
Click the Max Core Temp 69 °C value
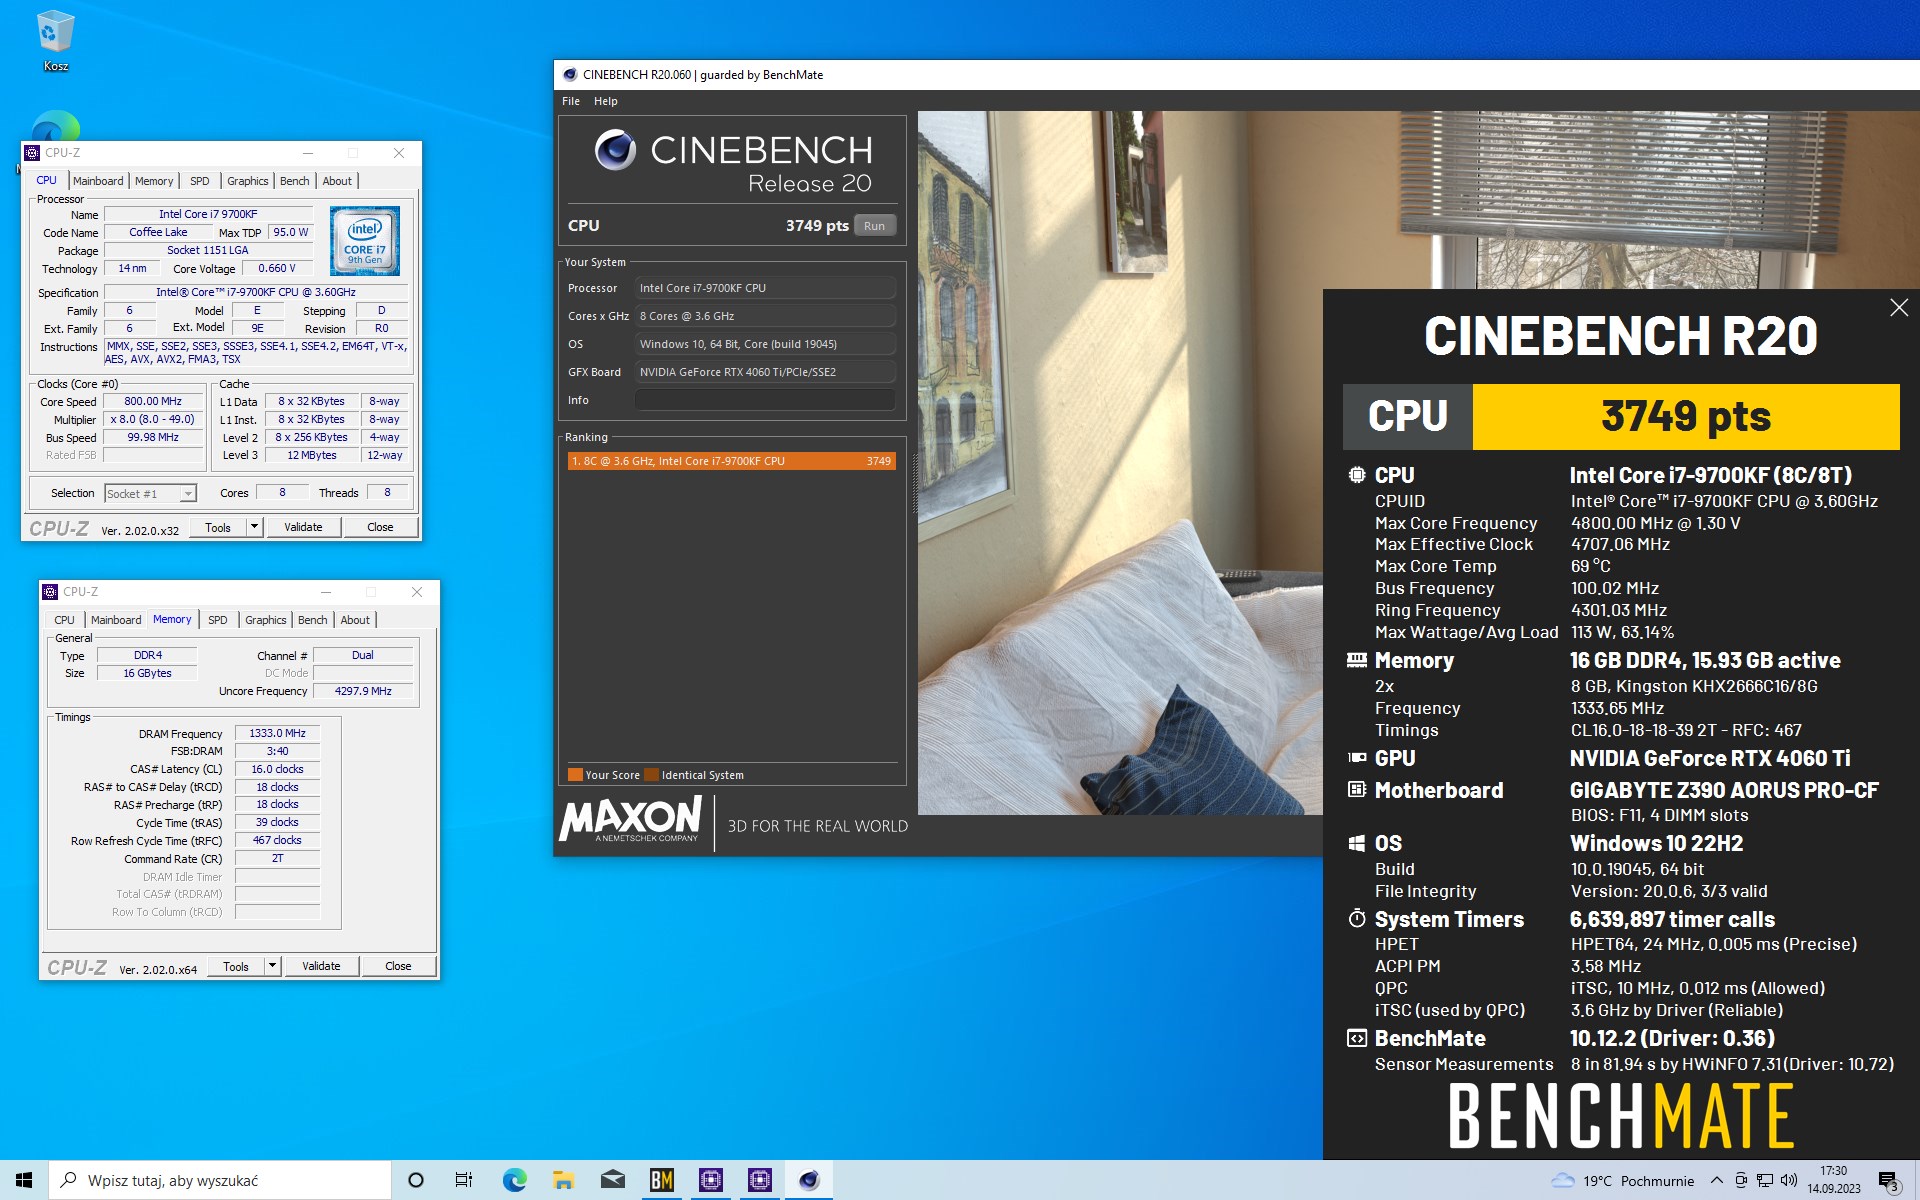(1590, 566)
